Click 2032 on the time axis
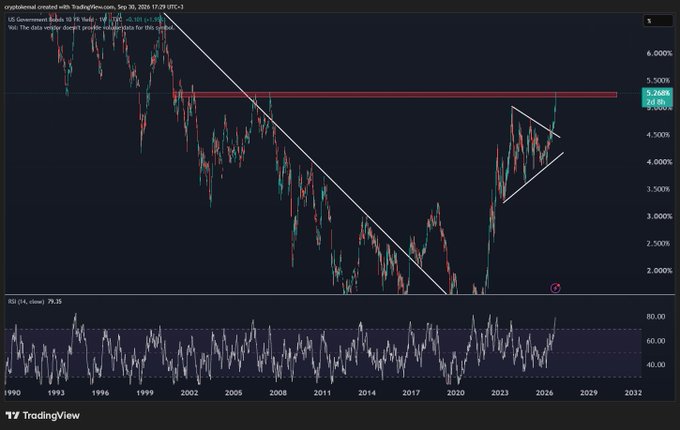Screen dimensions: 680x430 click(x=633, y=393)
